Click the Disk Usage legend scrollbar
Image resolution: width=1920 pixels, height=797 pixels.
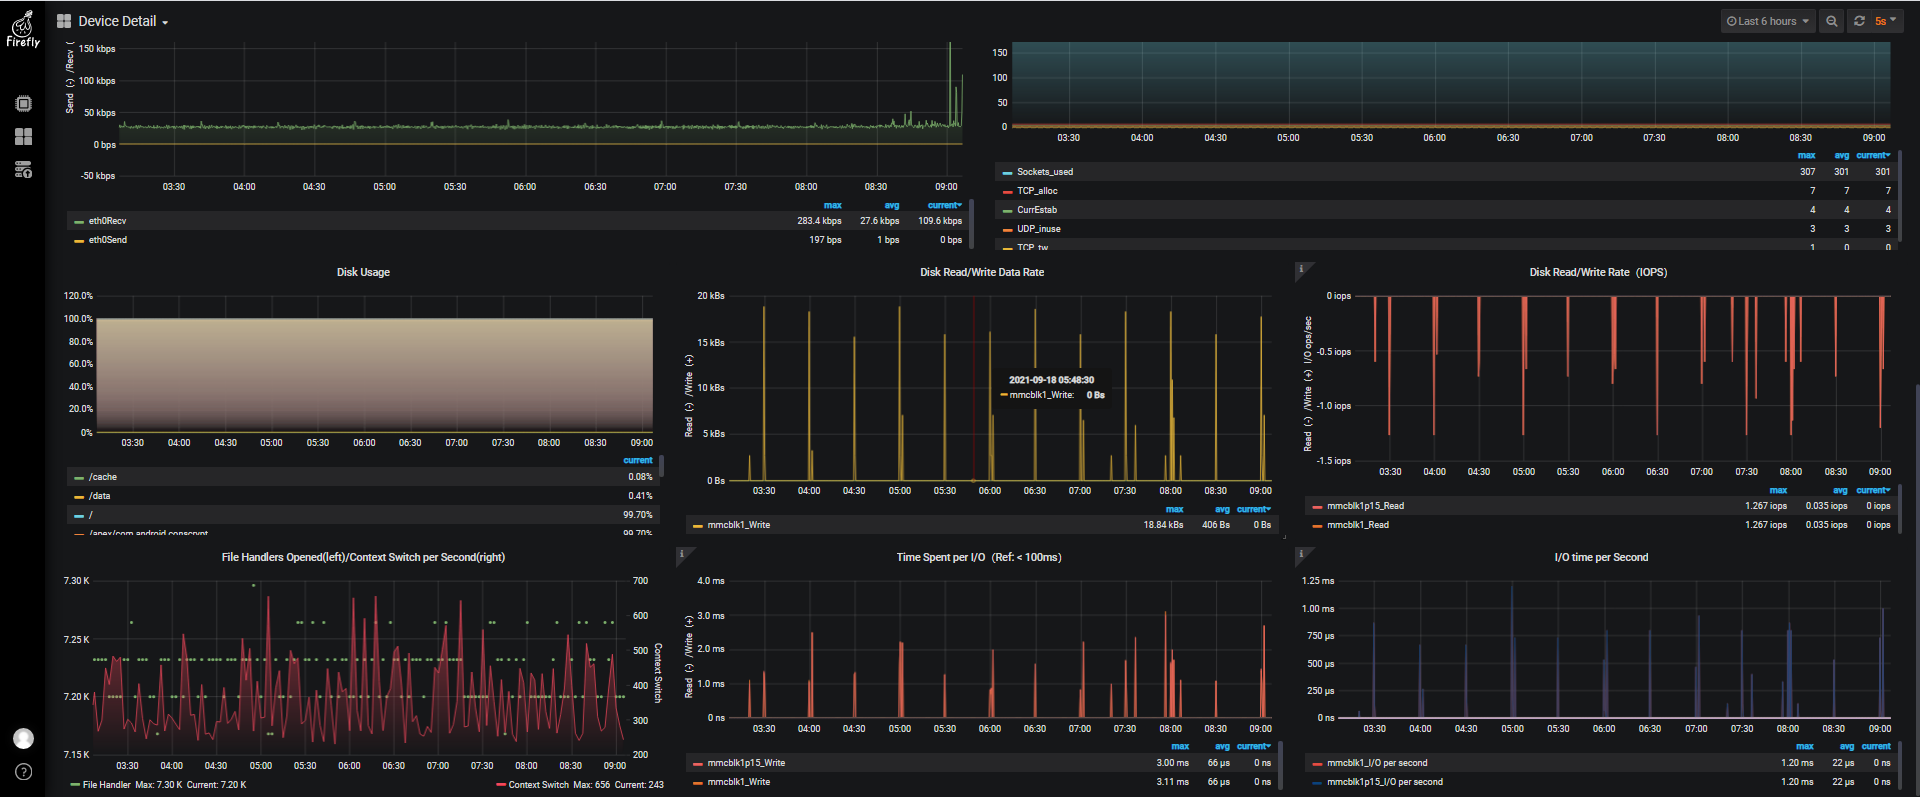click(661, 466)
